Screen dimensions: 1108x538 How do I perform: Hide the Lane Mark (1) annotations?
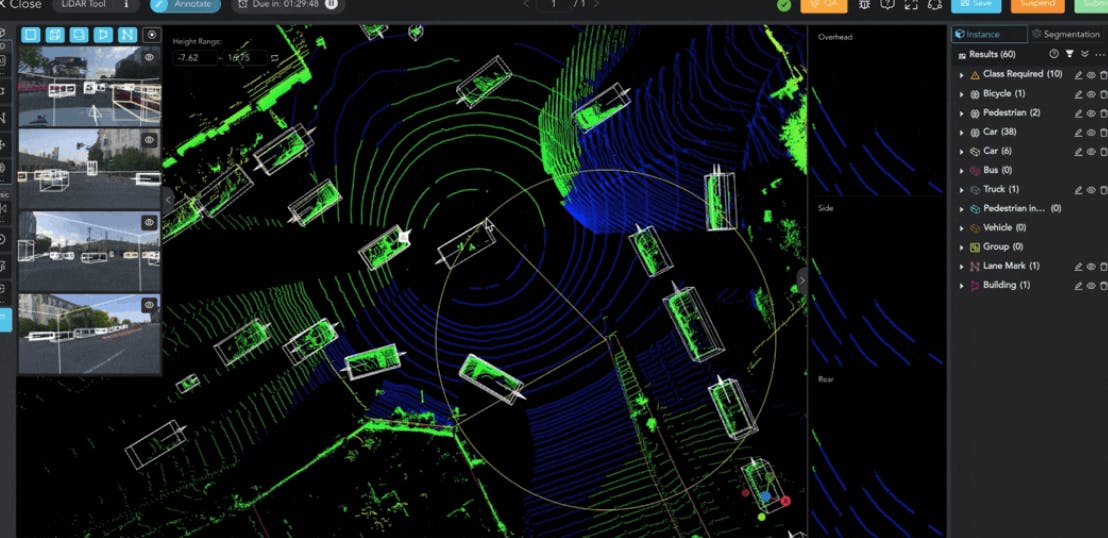click(1091, 267)
